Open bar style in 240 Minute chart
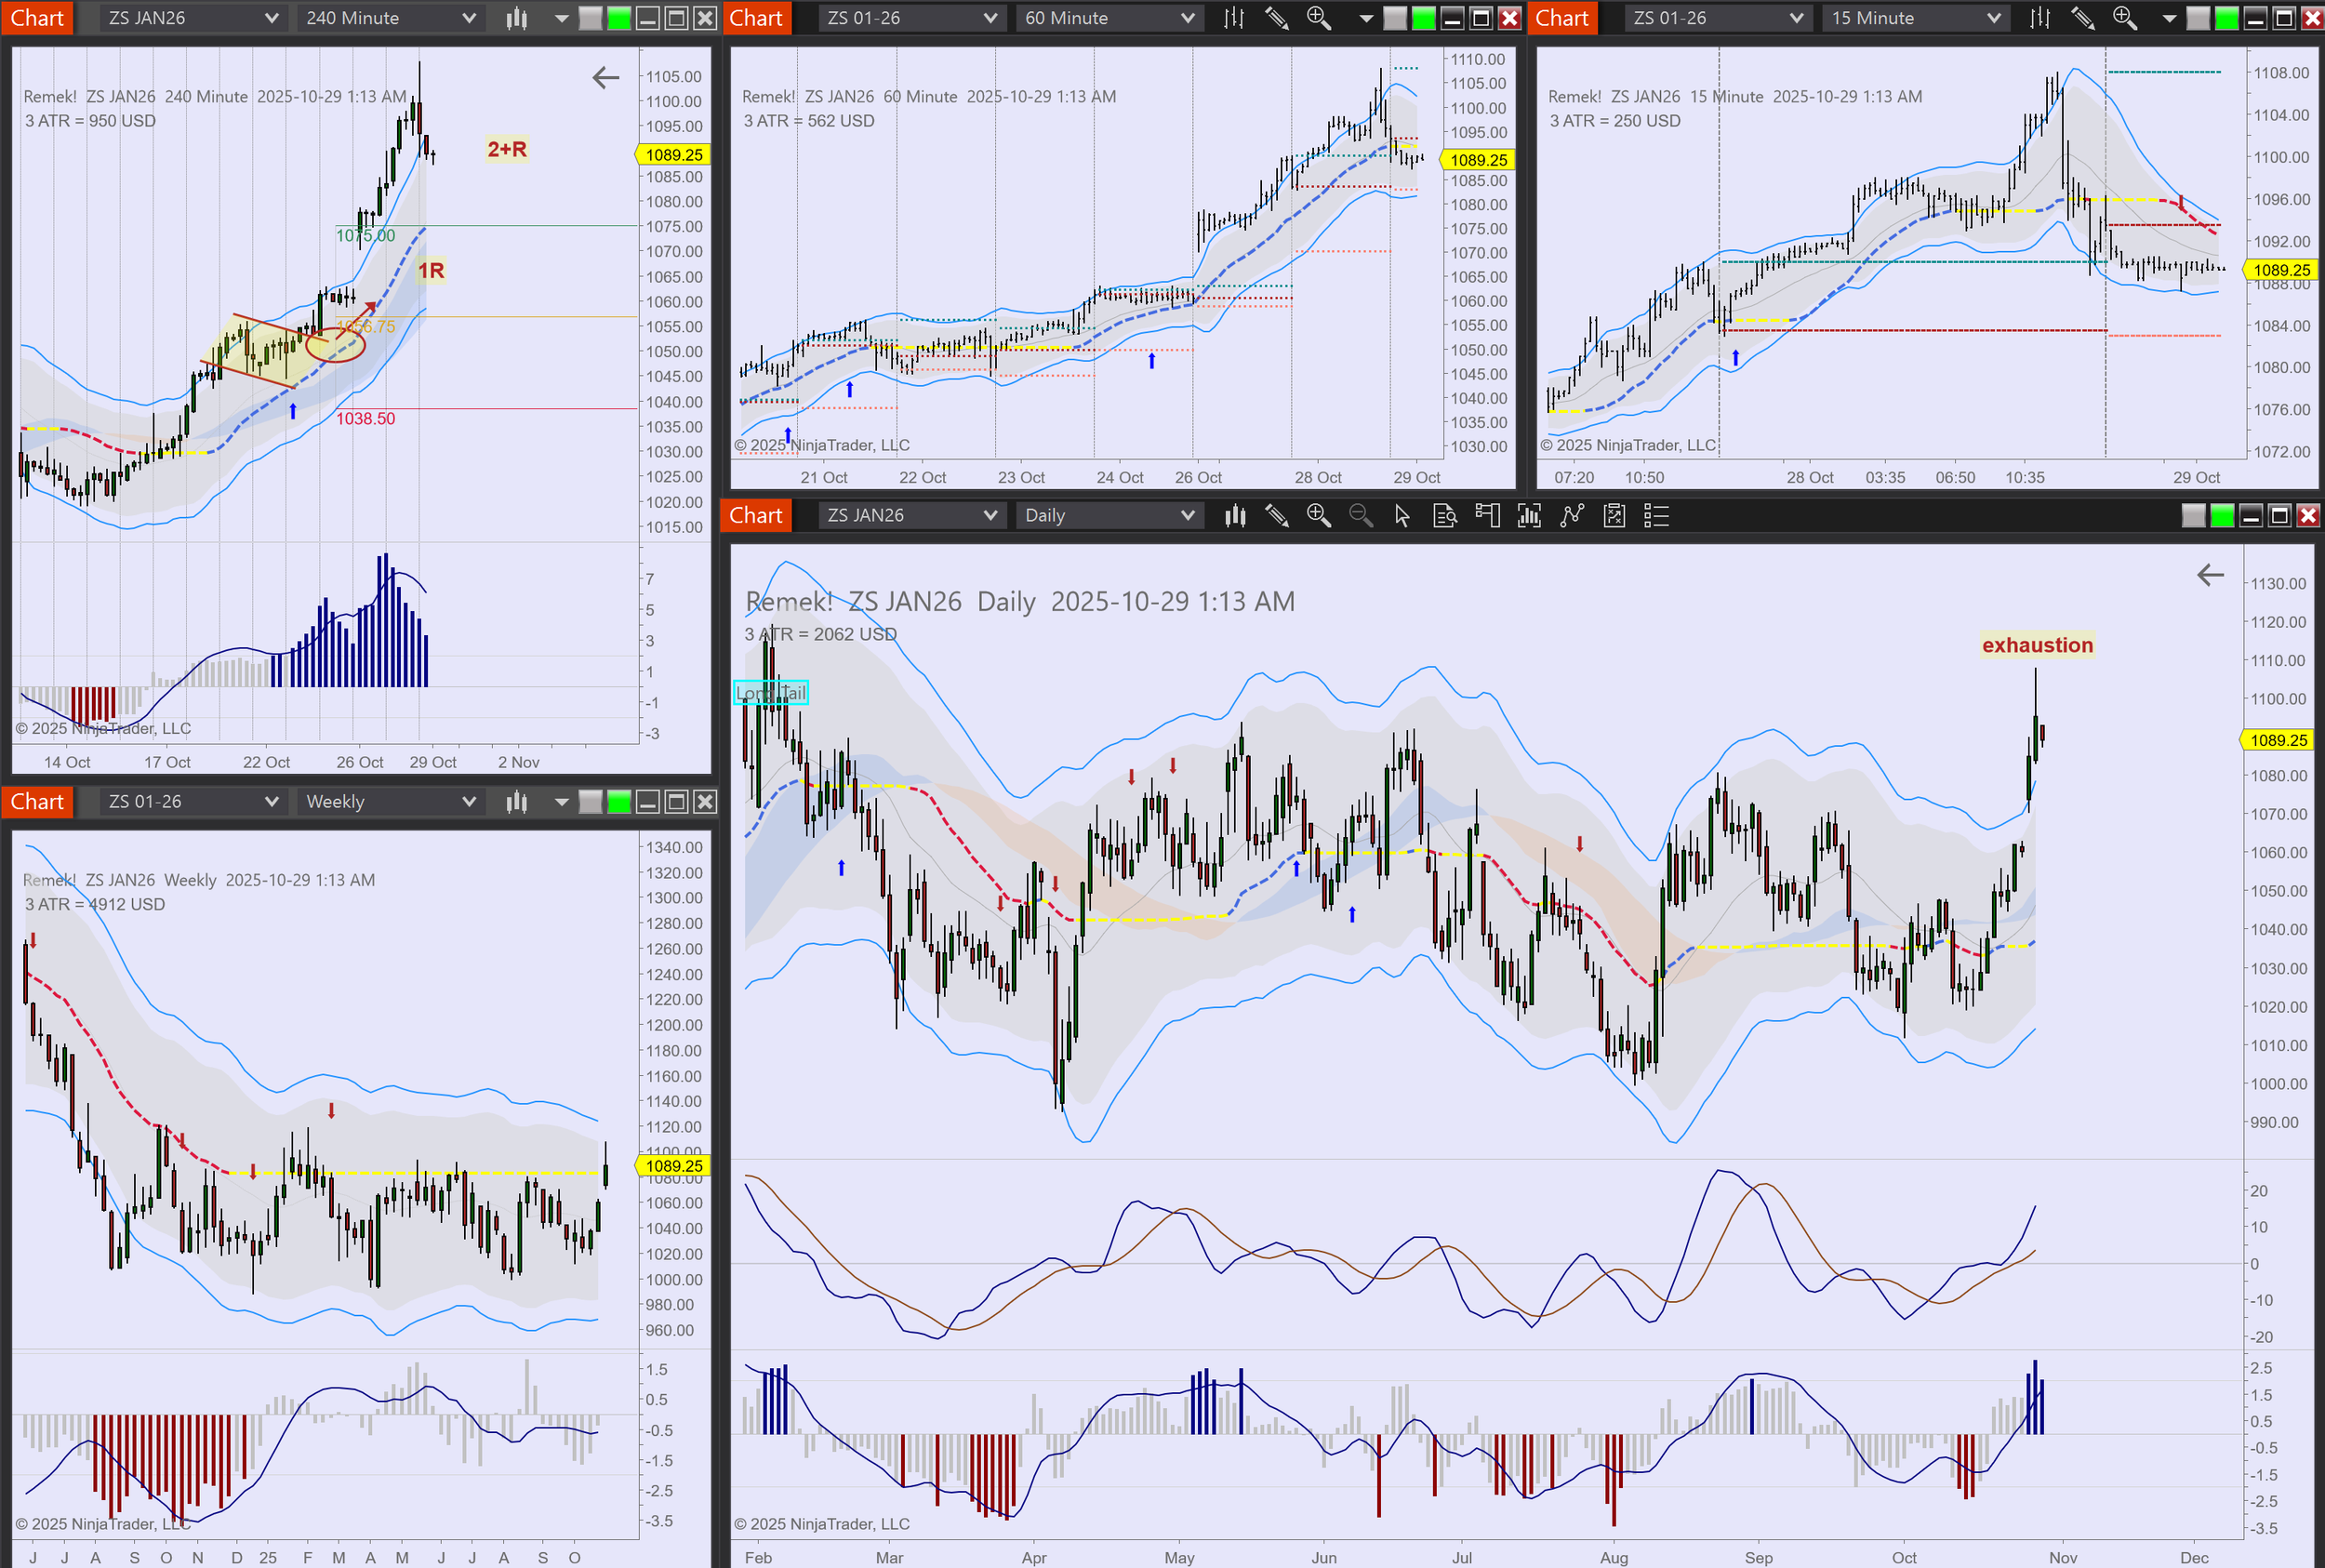 (x=516, y=18)
